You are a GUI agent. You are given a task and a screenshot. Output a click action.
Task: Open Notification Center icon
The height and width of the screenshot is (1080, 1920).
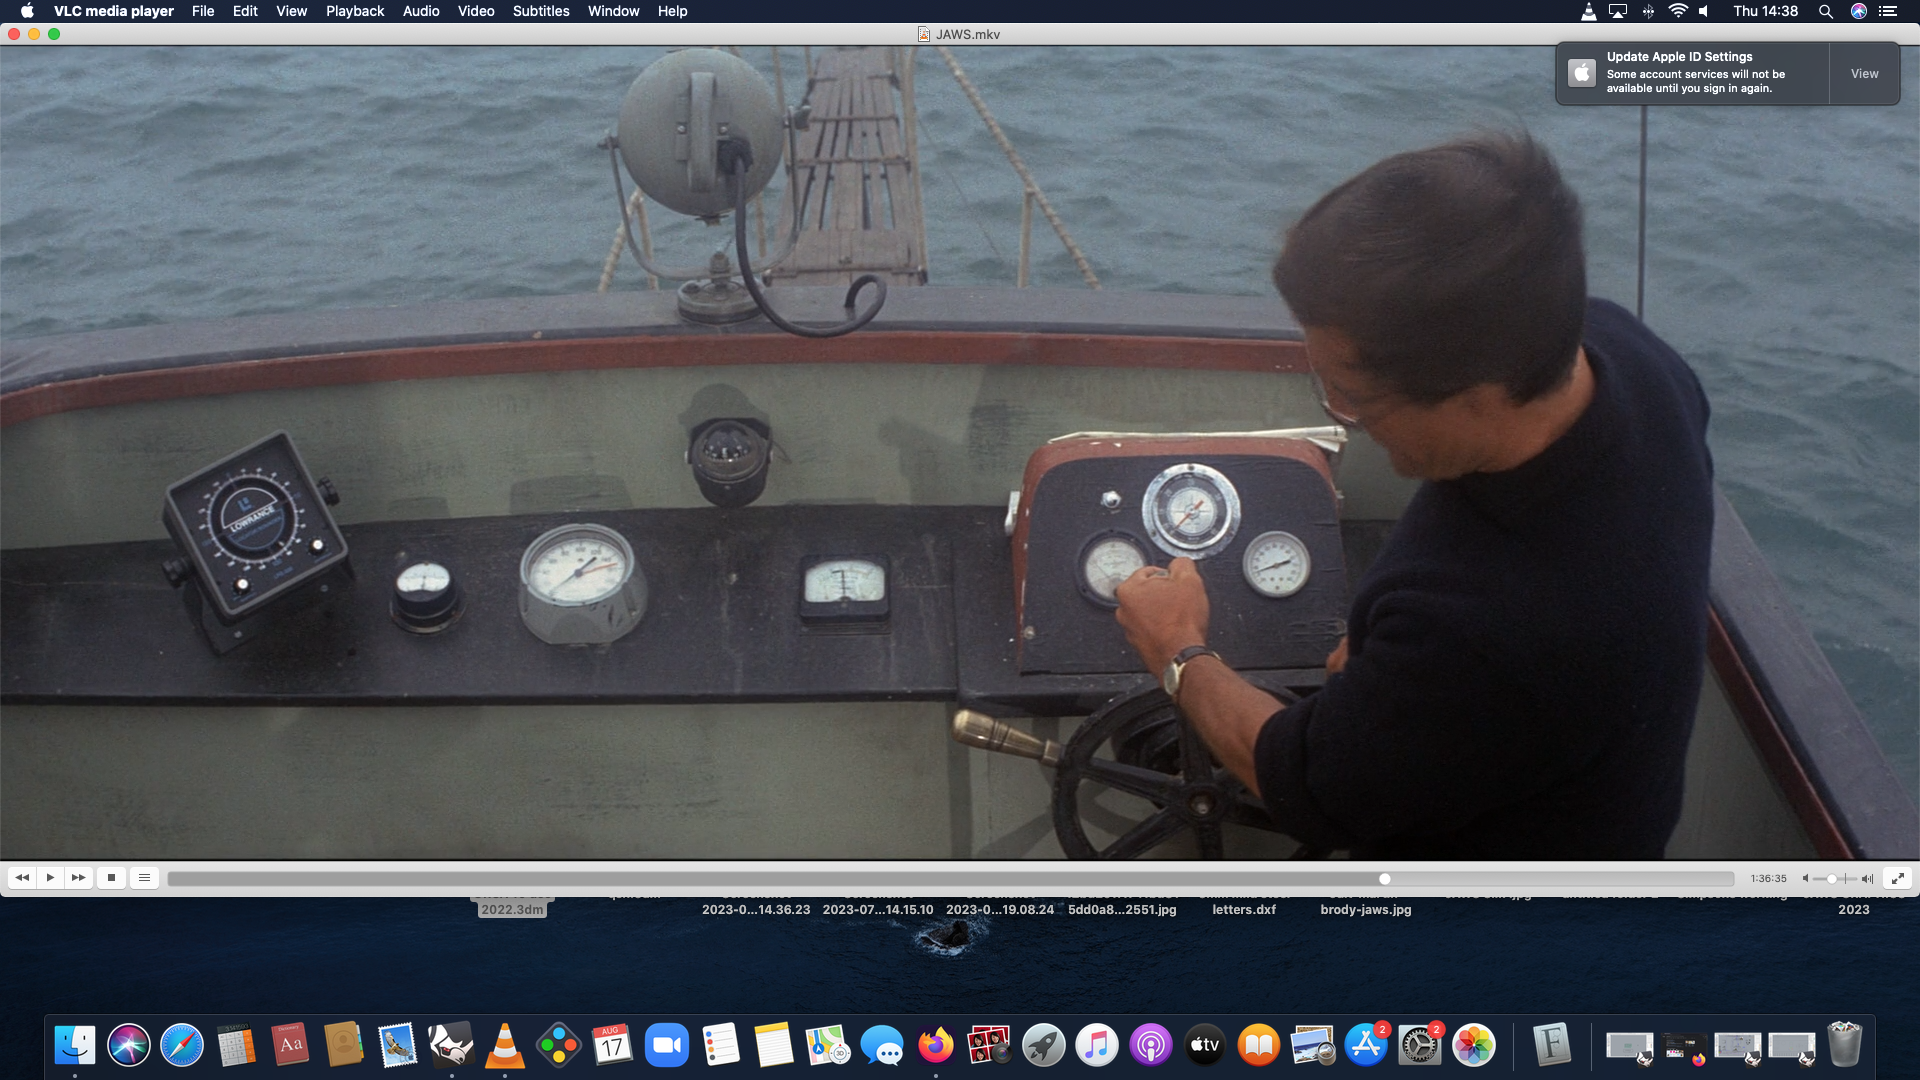[1887, 11]
